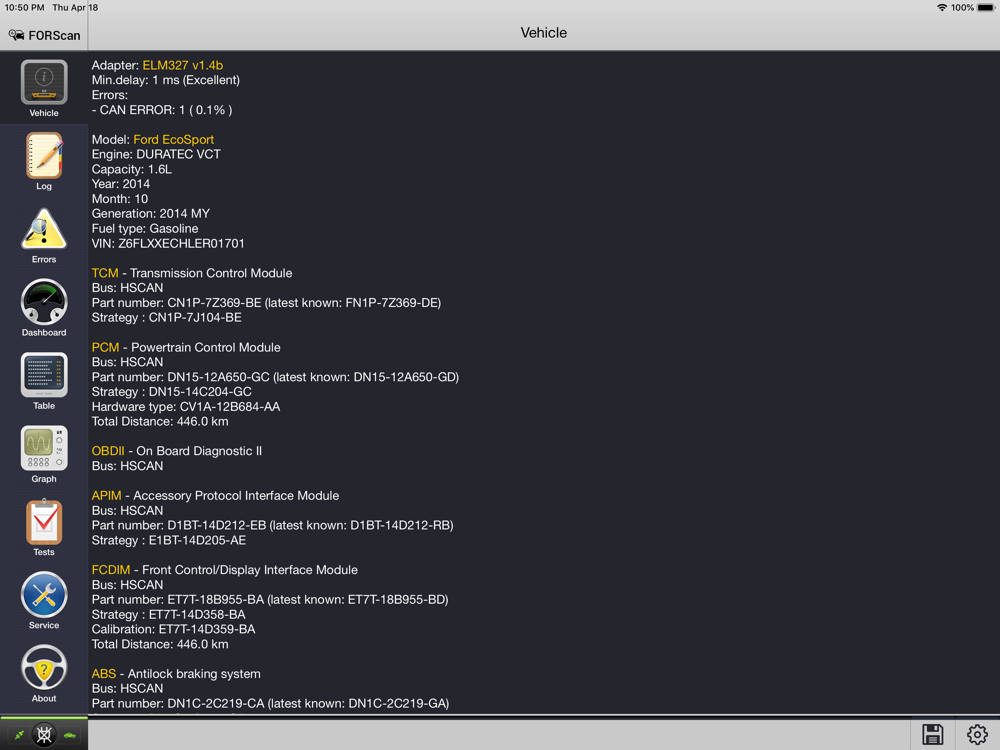The height and width of the screenshot is (750, 1000).
Task: Select the PCM module heading
Action: coord(105,347)
